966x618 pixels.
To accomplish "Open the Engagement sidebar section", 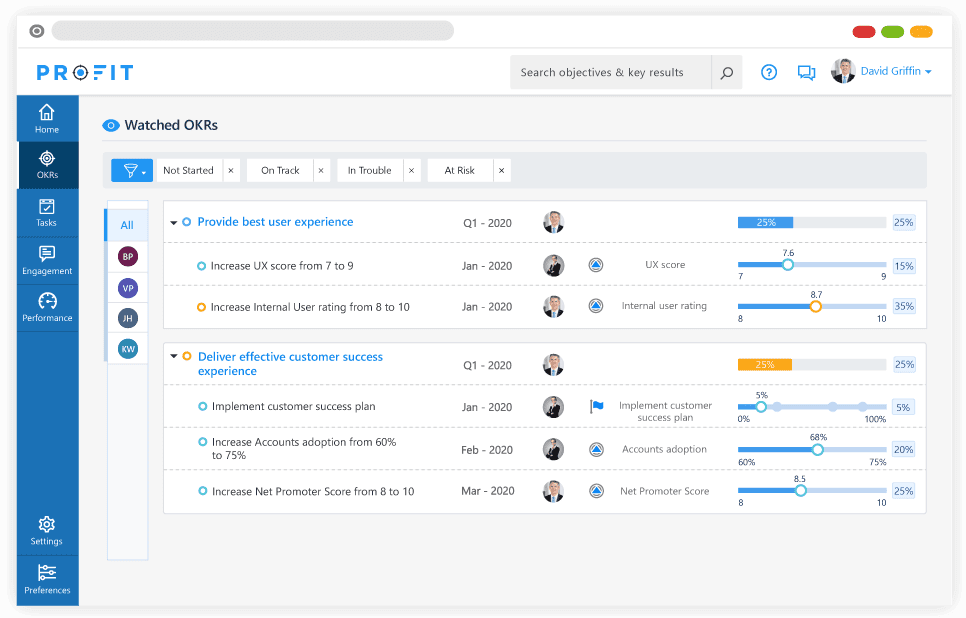I will click(47, 261).
